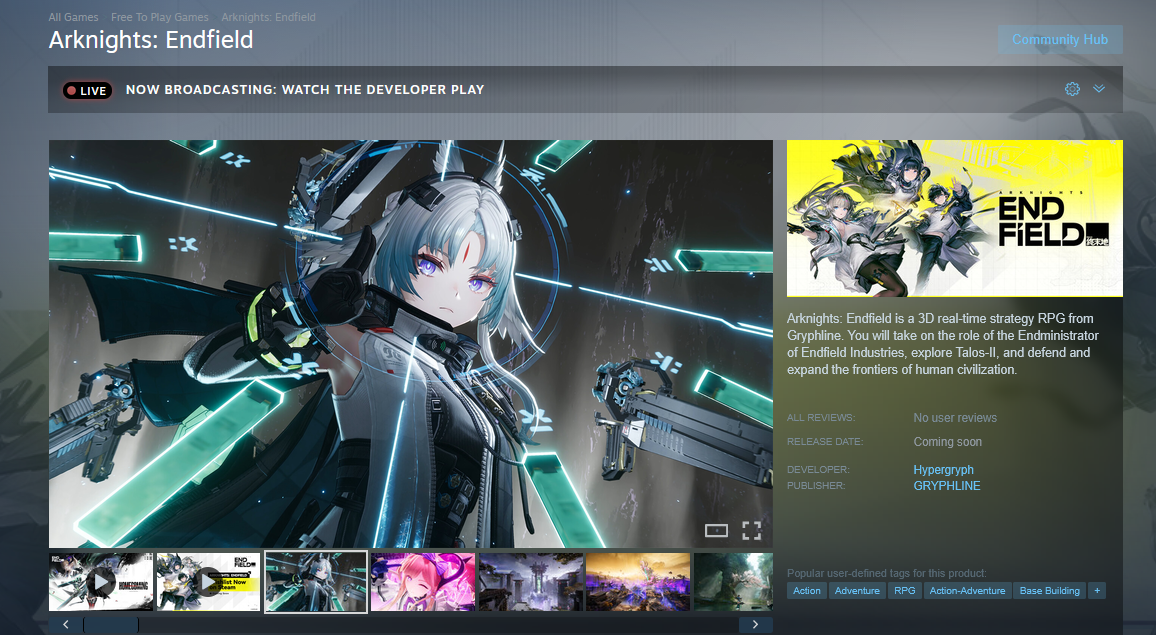1156x635 pixels.
Task: Select the orange landscape screenshot thumbnail
Action: coord(638,582)
